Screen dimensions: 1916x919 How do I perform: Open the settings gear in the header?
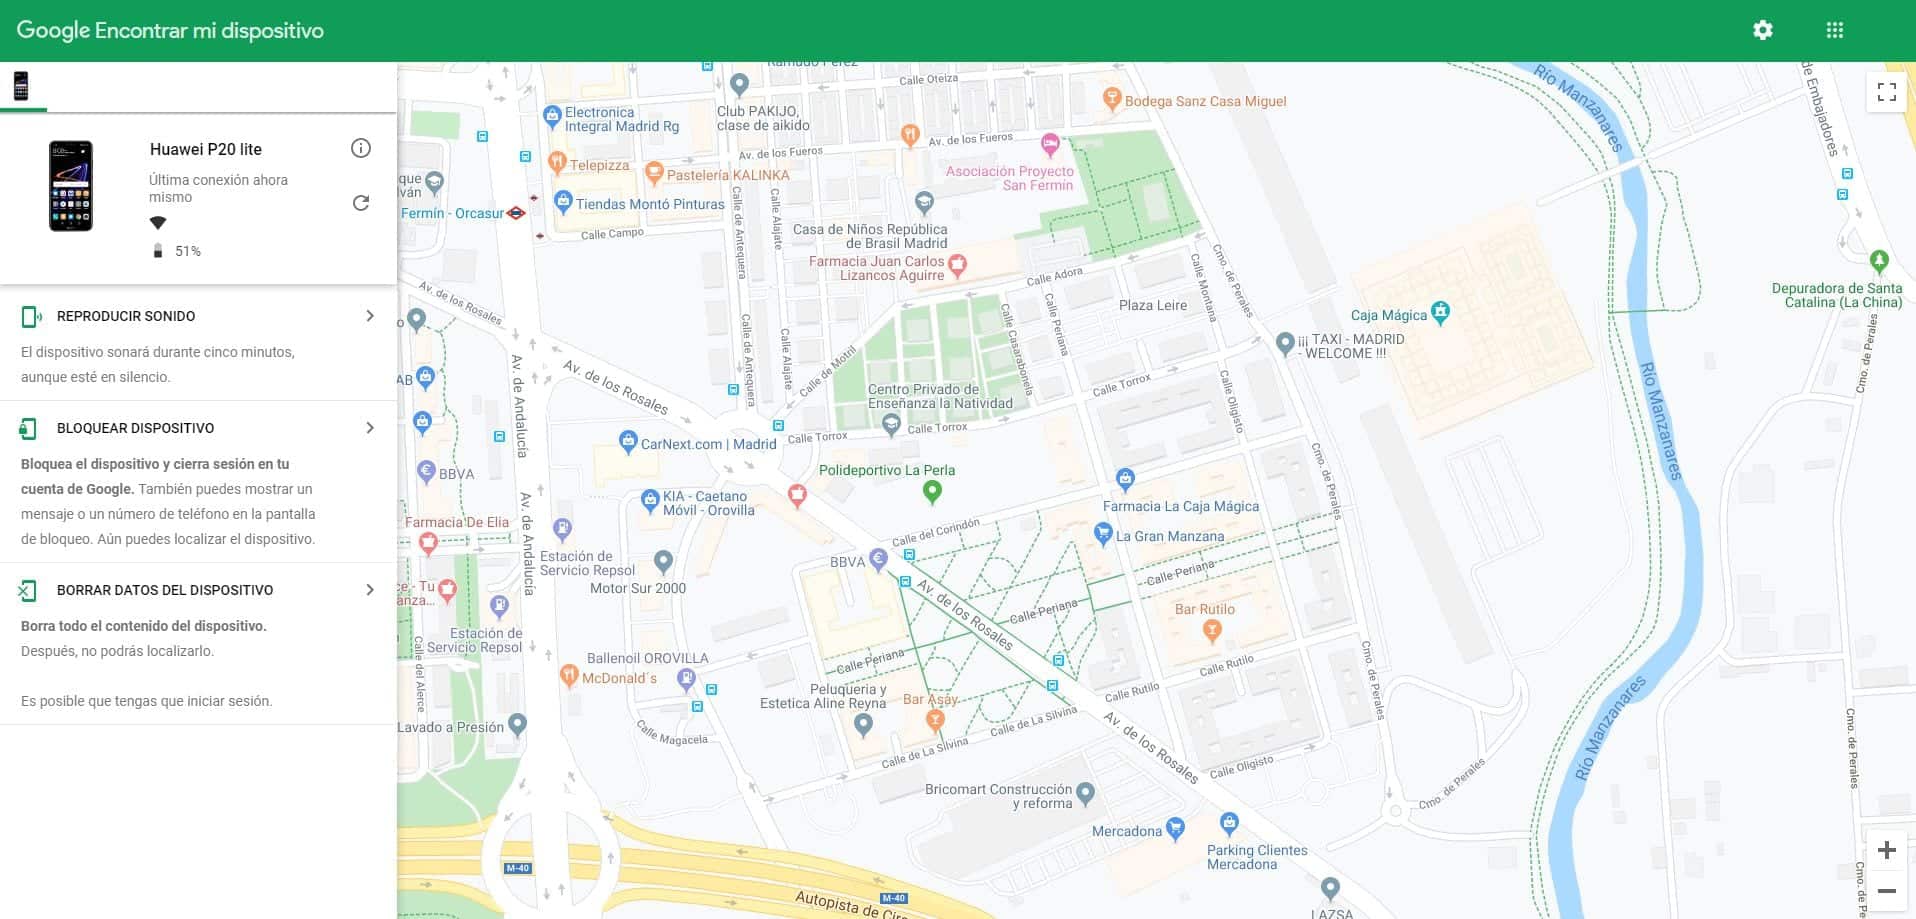tap(1763, 30)
